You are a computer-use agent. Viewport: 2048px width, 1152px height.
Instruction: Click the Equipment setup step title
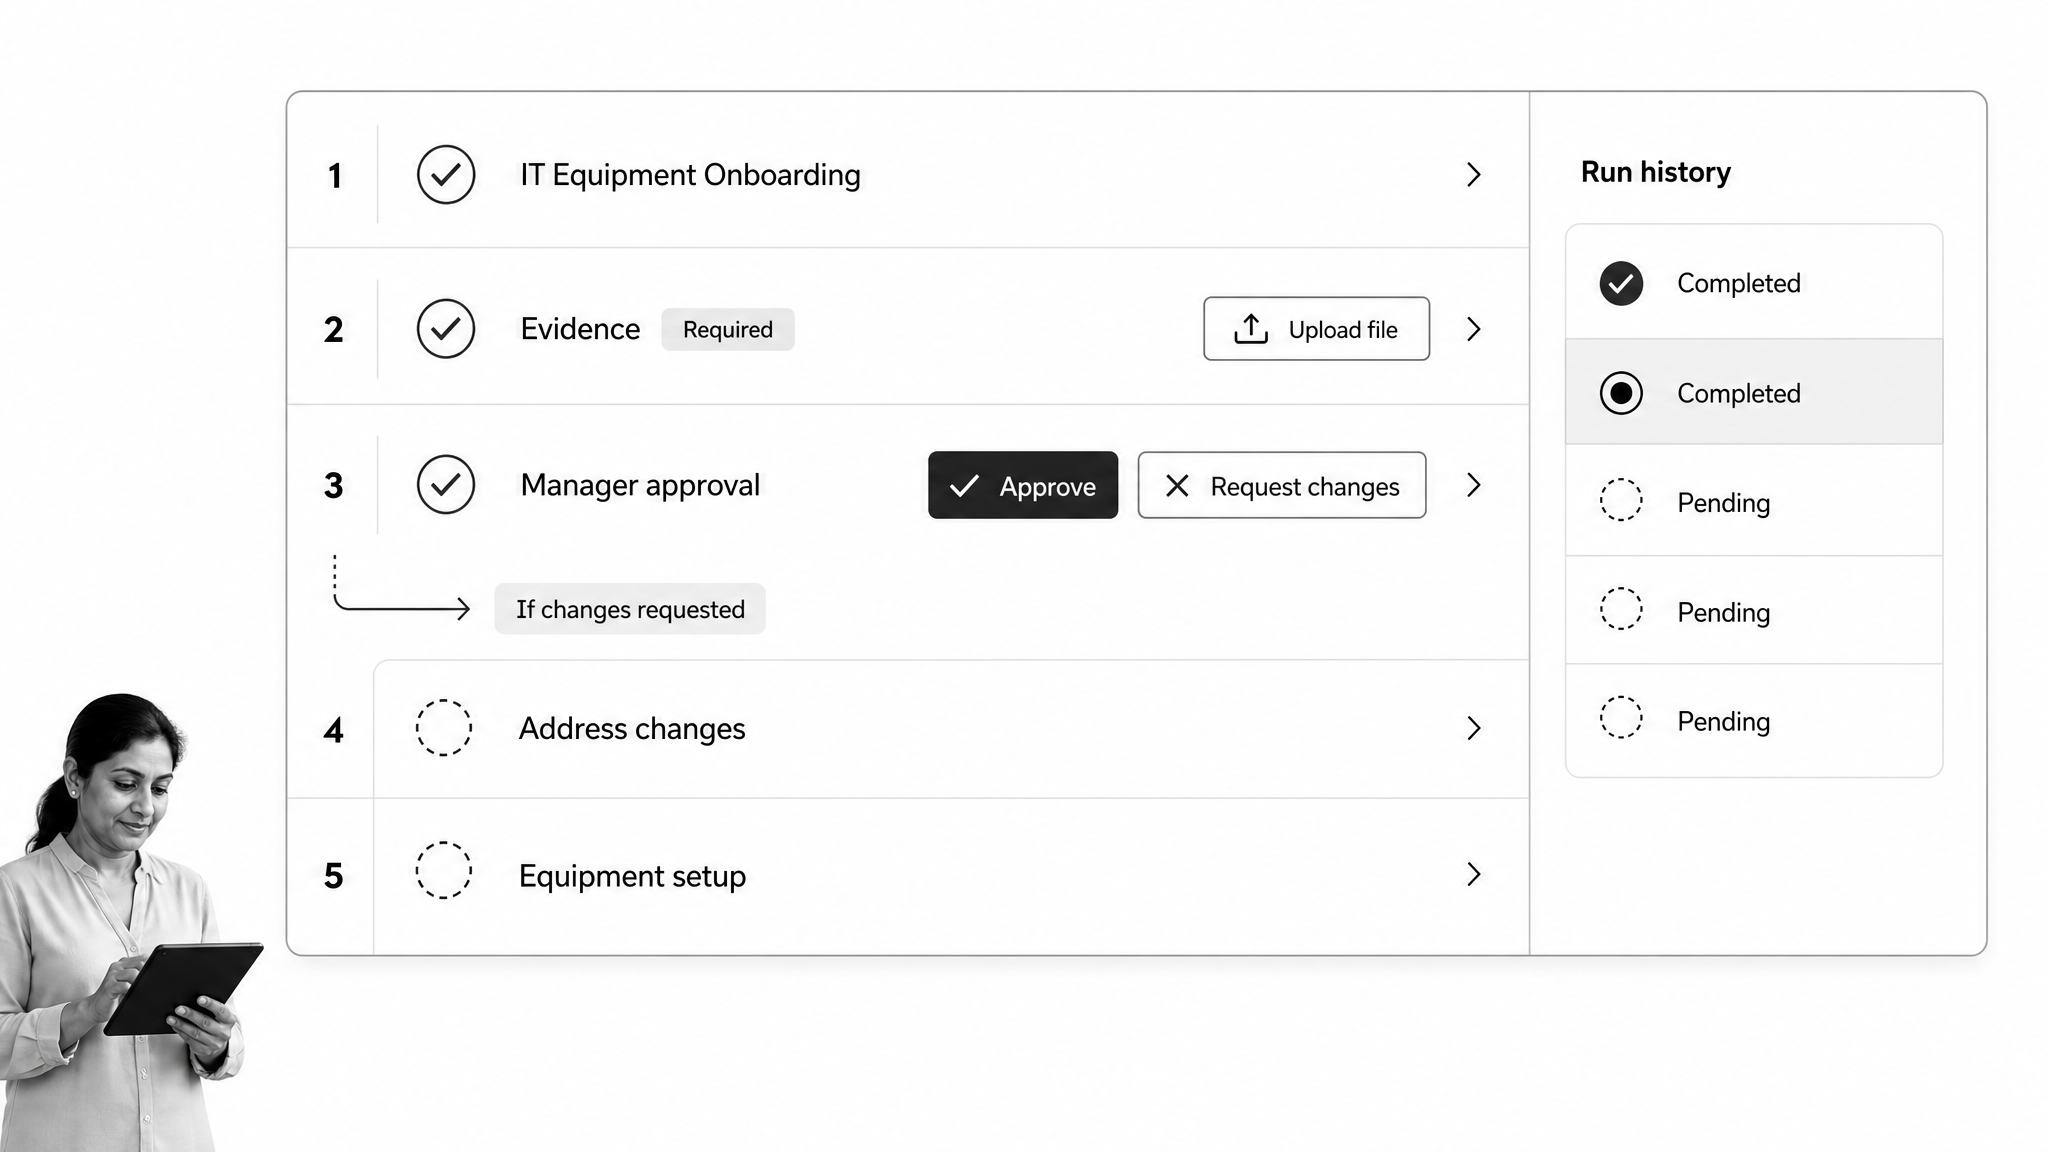point(632,876)
